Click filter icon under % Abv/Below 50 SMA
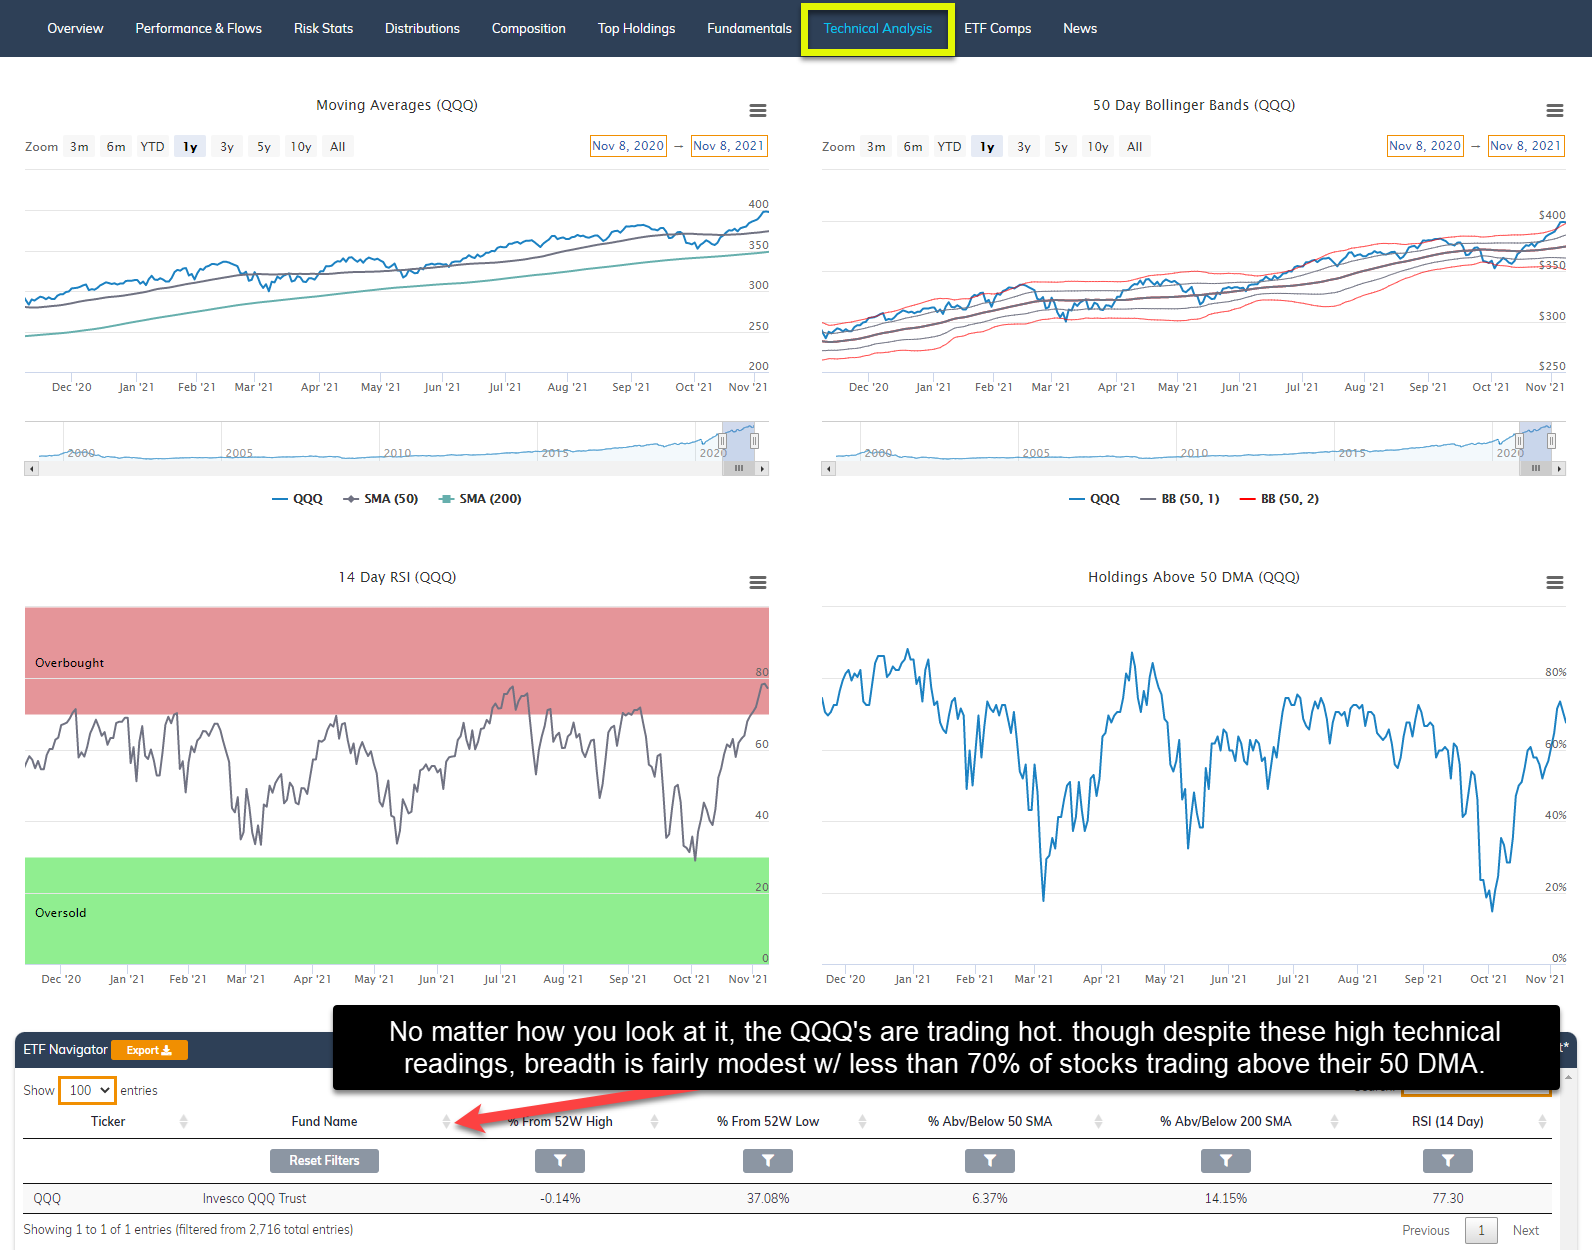This screenshot has width=1592, height=1250. 990,1160
